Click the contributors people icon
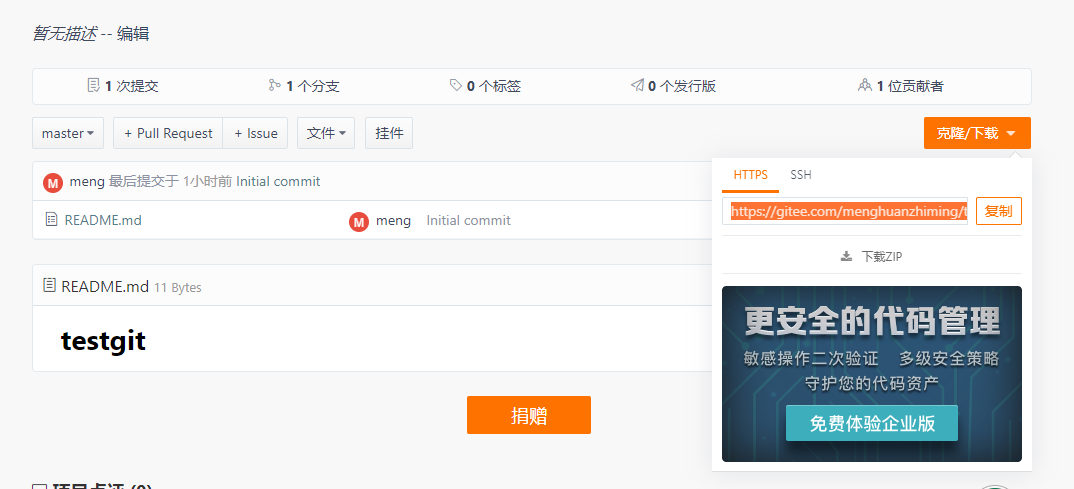The width and height of the screenshot is (1074, 489). click(864, 86)
